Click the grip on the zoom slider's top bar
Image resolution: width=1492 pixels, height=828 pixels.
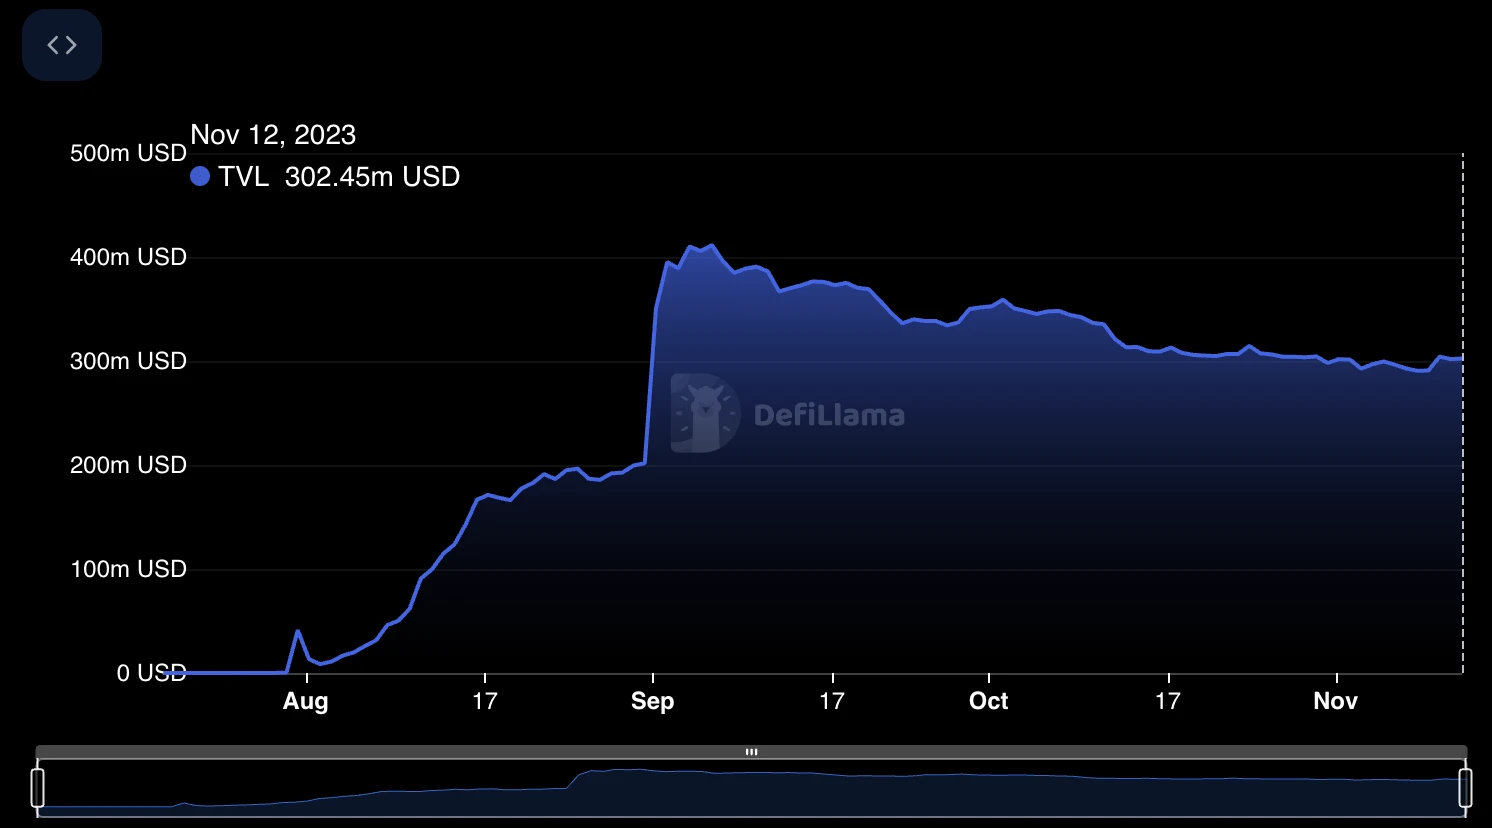(751, 752)
